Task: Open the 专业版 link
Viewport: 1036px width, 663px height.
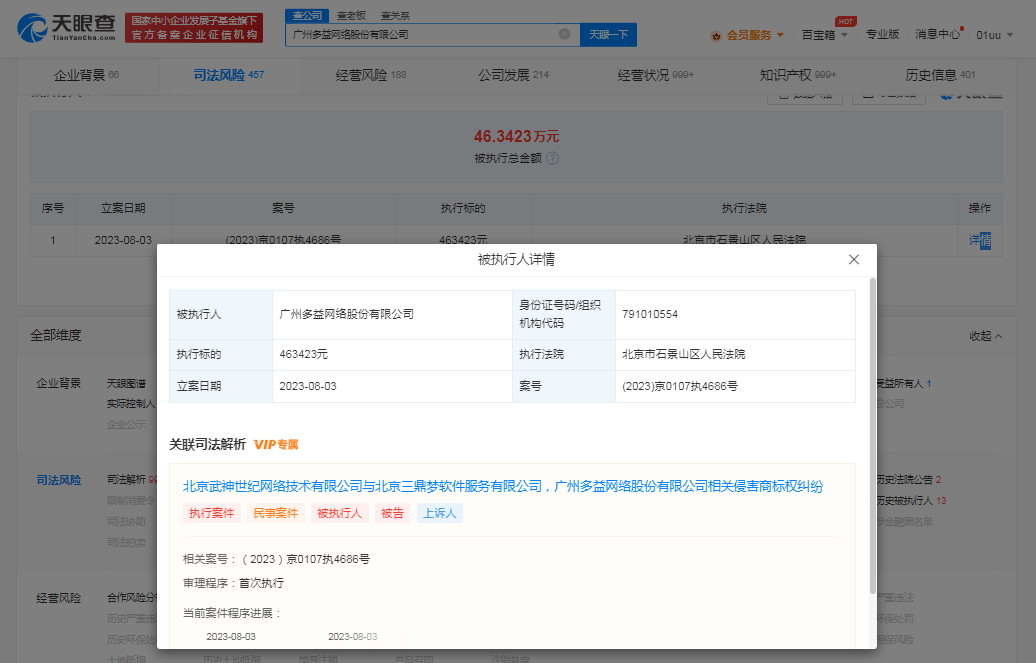Action: (x=882, y=34)
